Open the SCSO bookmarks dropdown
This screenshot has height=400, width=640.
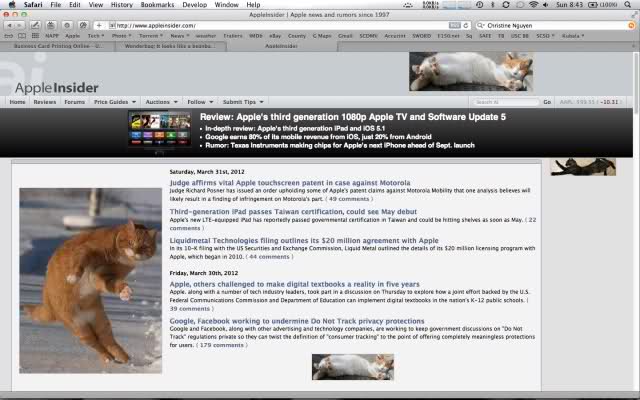pyautogui.click(x=545, y=36)
